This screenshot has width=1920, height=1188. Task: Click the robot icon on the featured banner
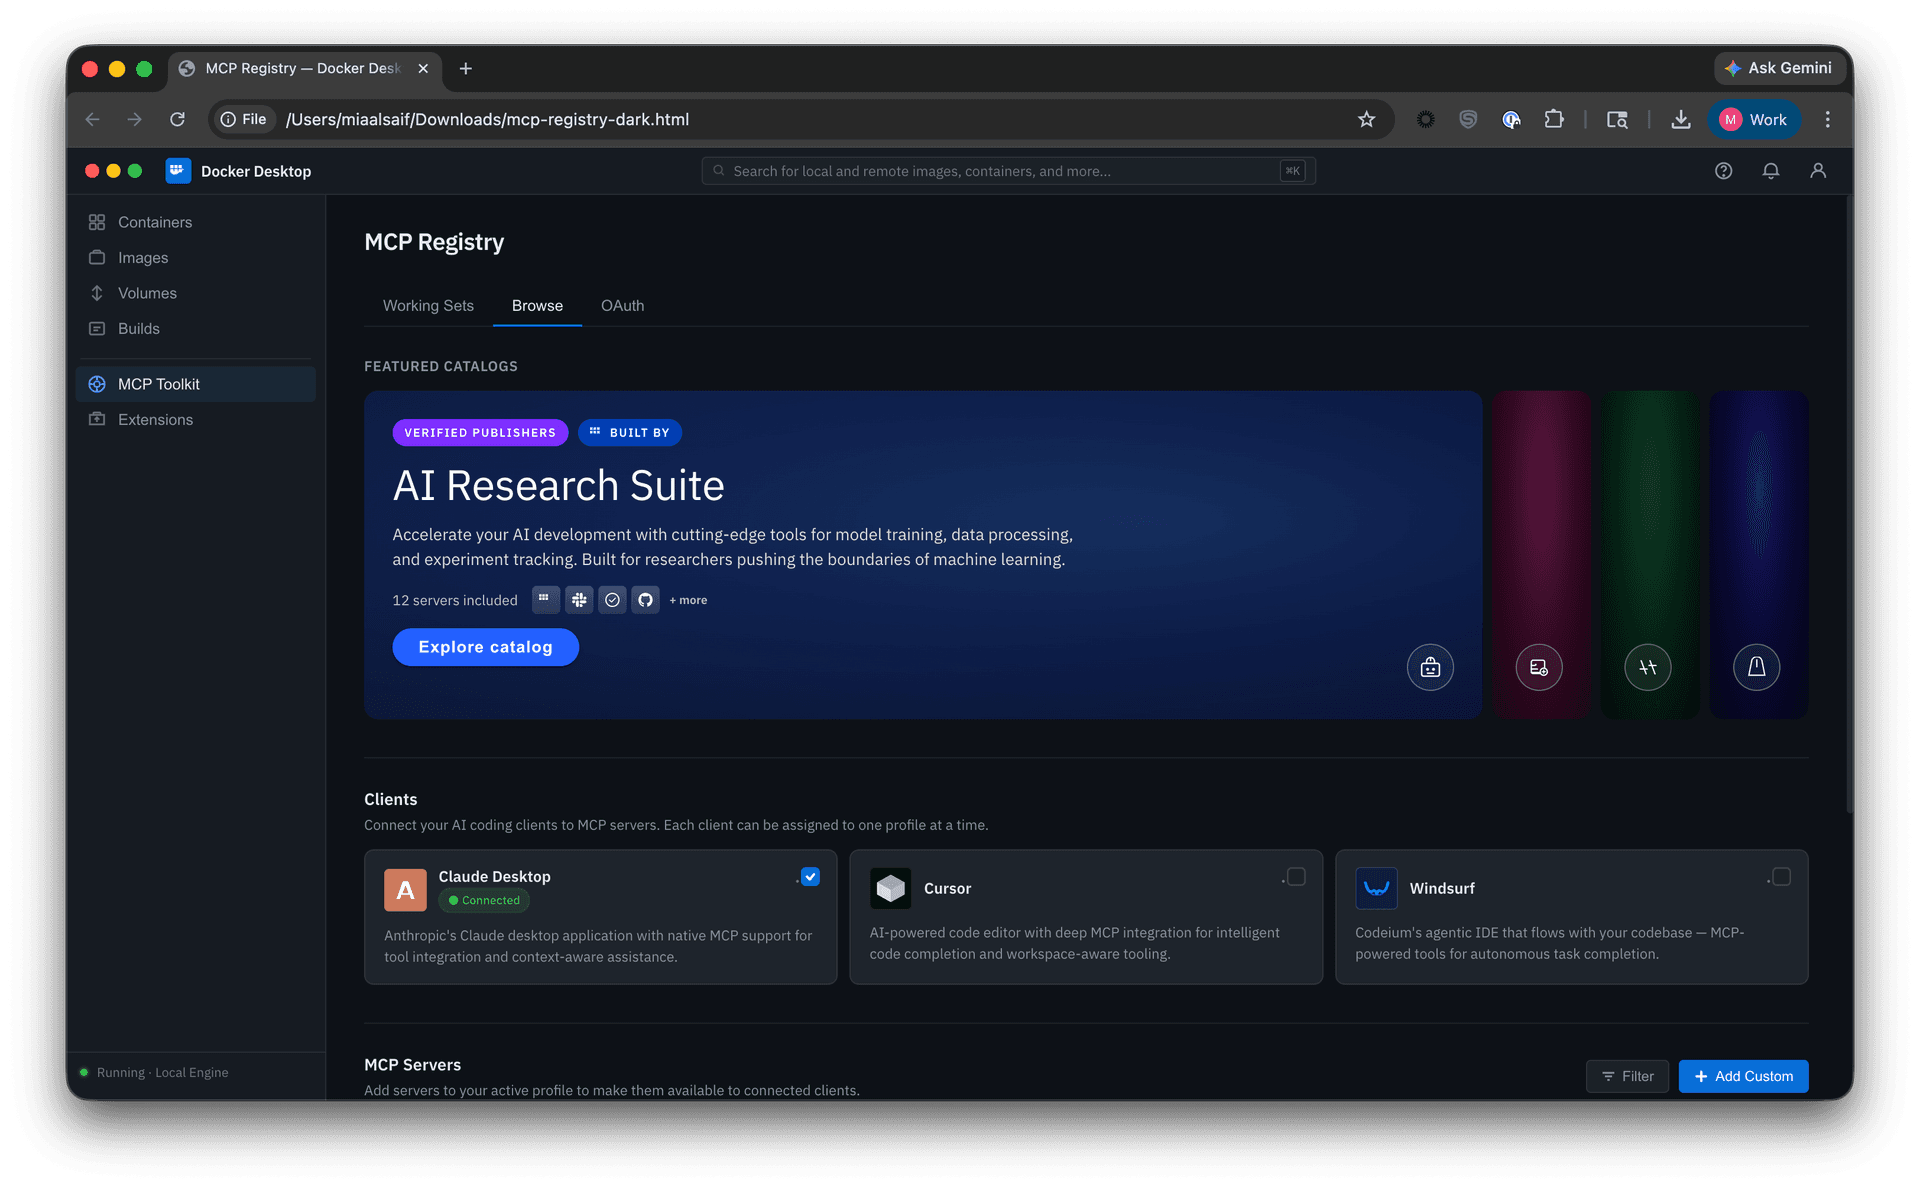point(1430,667)
